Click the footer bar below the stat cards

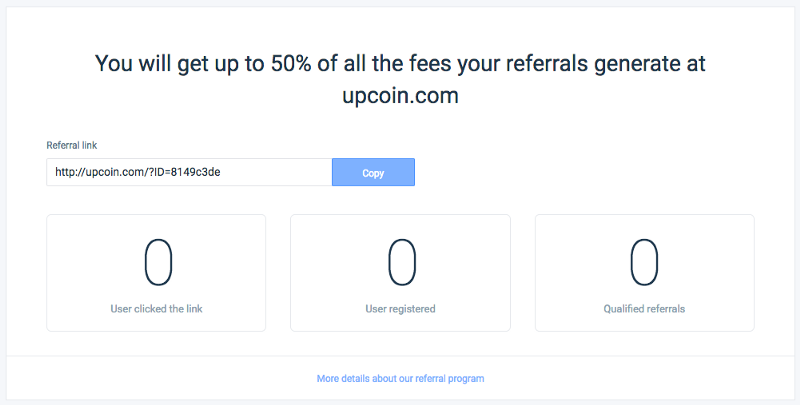point(400,377)
